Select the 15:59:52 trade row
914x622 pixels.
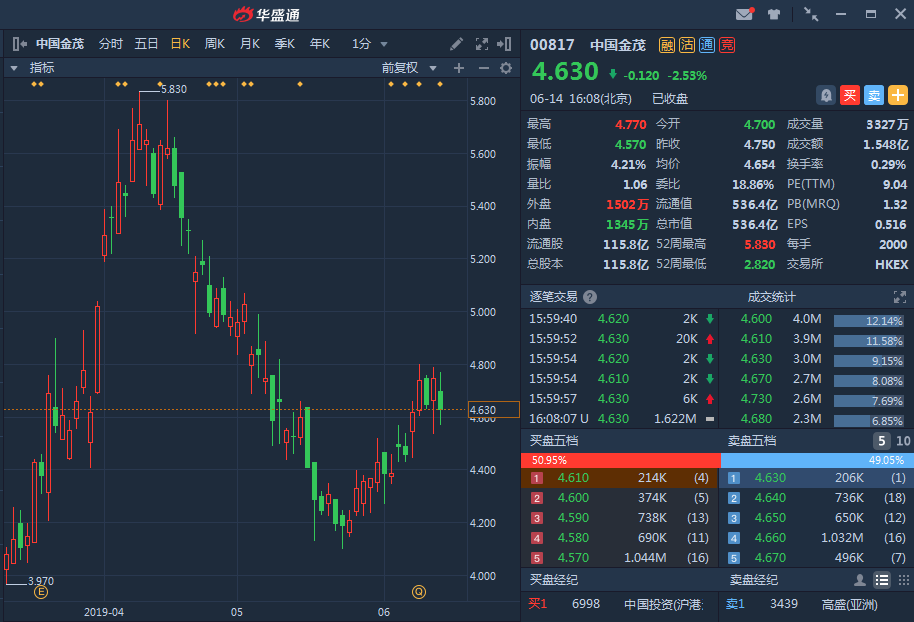pyautogui.click(x=621, y=339)
